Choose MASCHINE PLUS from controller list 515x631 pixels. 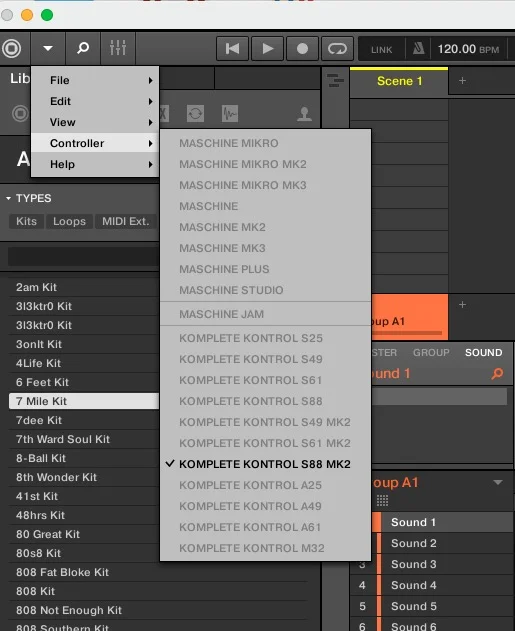(x=266, y=269)
